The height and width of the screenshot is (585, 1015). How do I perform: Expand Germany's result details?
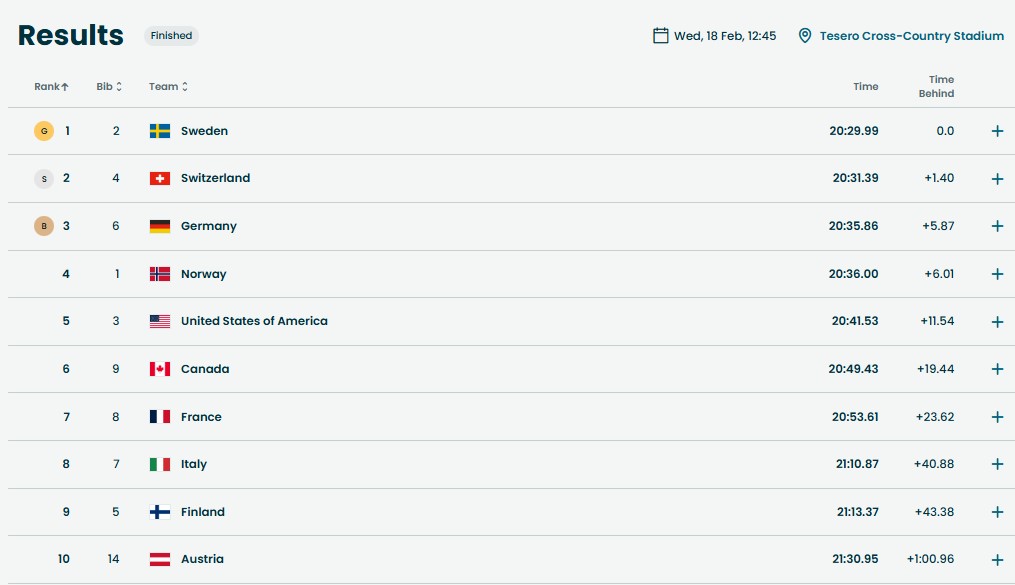(x=997, y=226)
